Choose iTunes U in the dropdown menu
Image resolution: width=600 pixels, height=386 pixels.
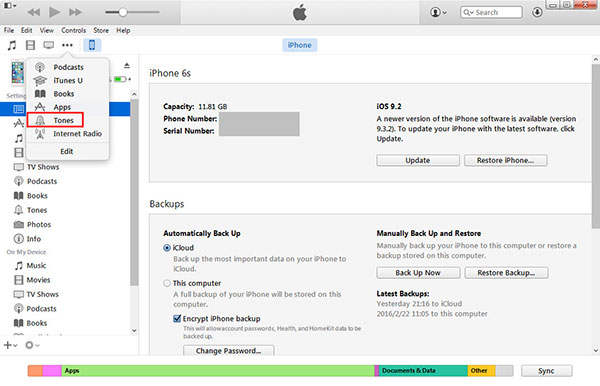pyautogui.click(x=68, y=80)
